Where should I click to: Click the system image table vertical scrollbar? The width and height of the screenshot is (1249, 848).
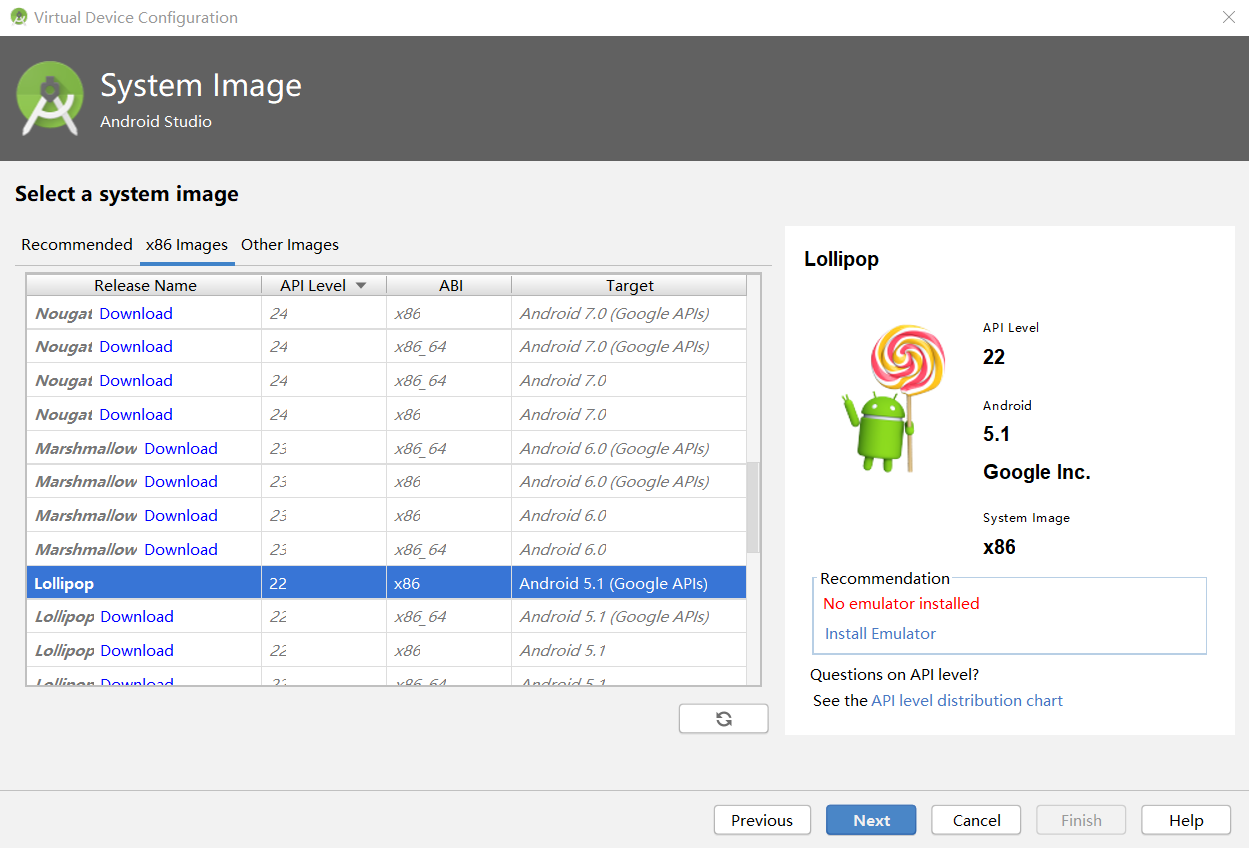click(x=754, y=507)
